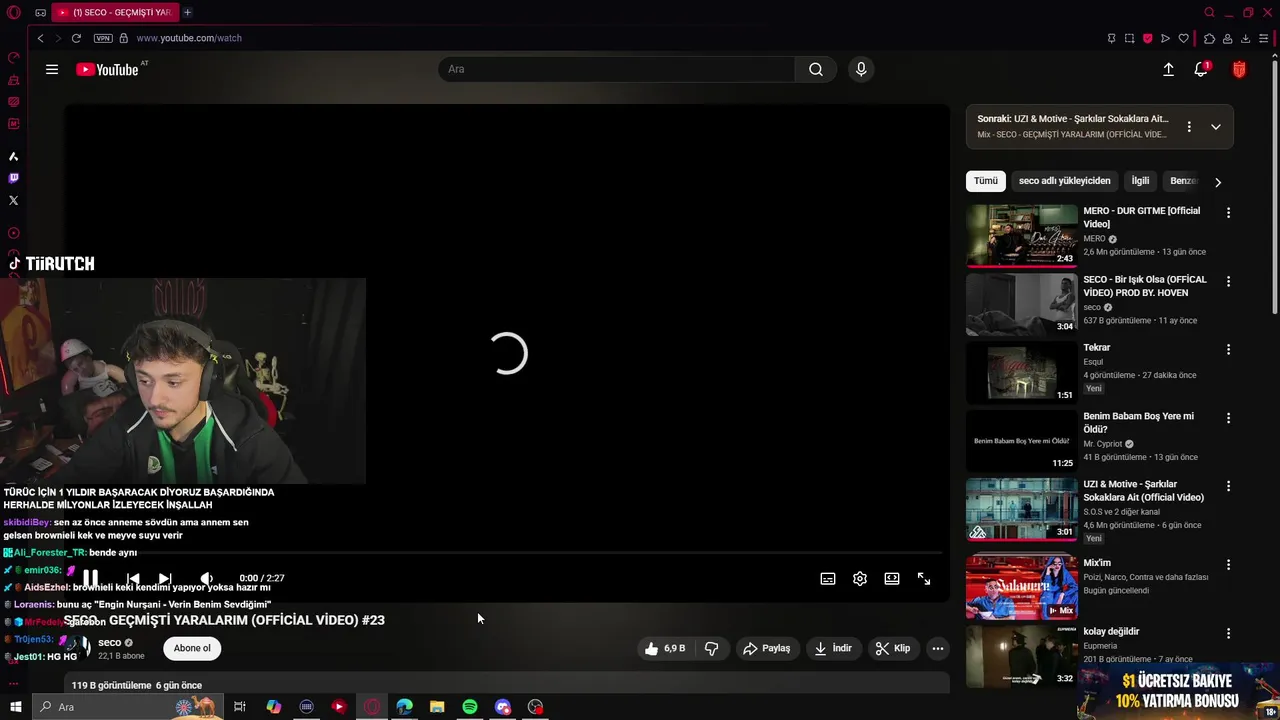Open options for MERO - DUR GITME

coord(1228,213)
